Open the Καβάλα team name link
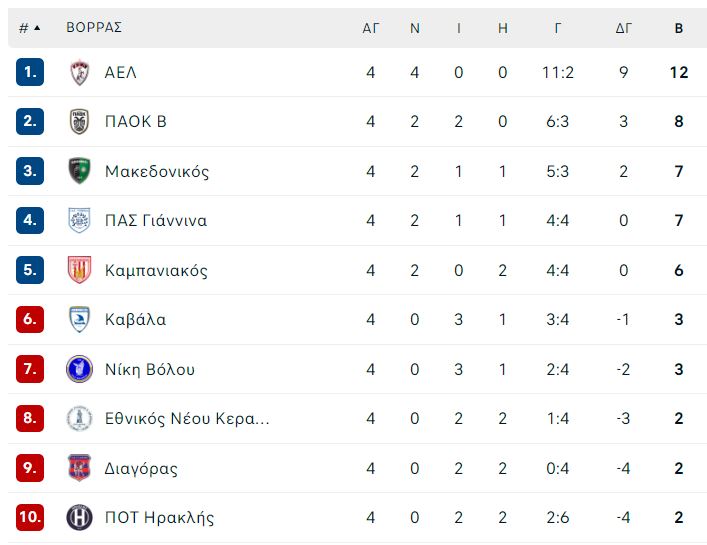 click(x=135, y=319)
